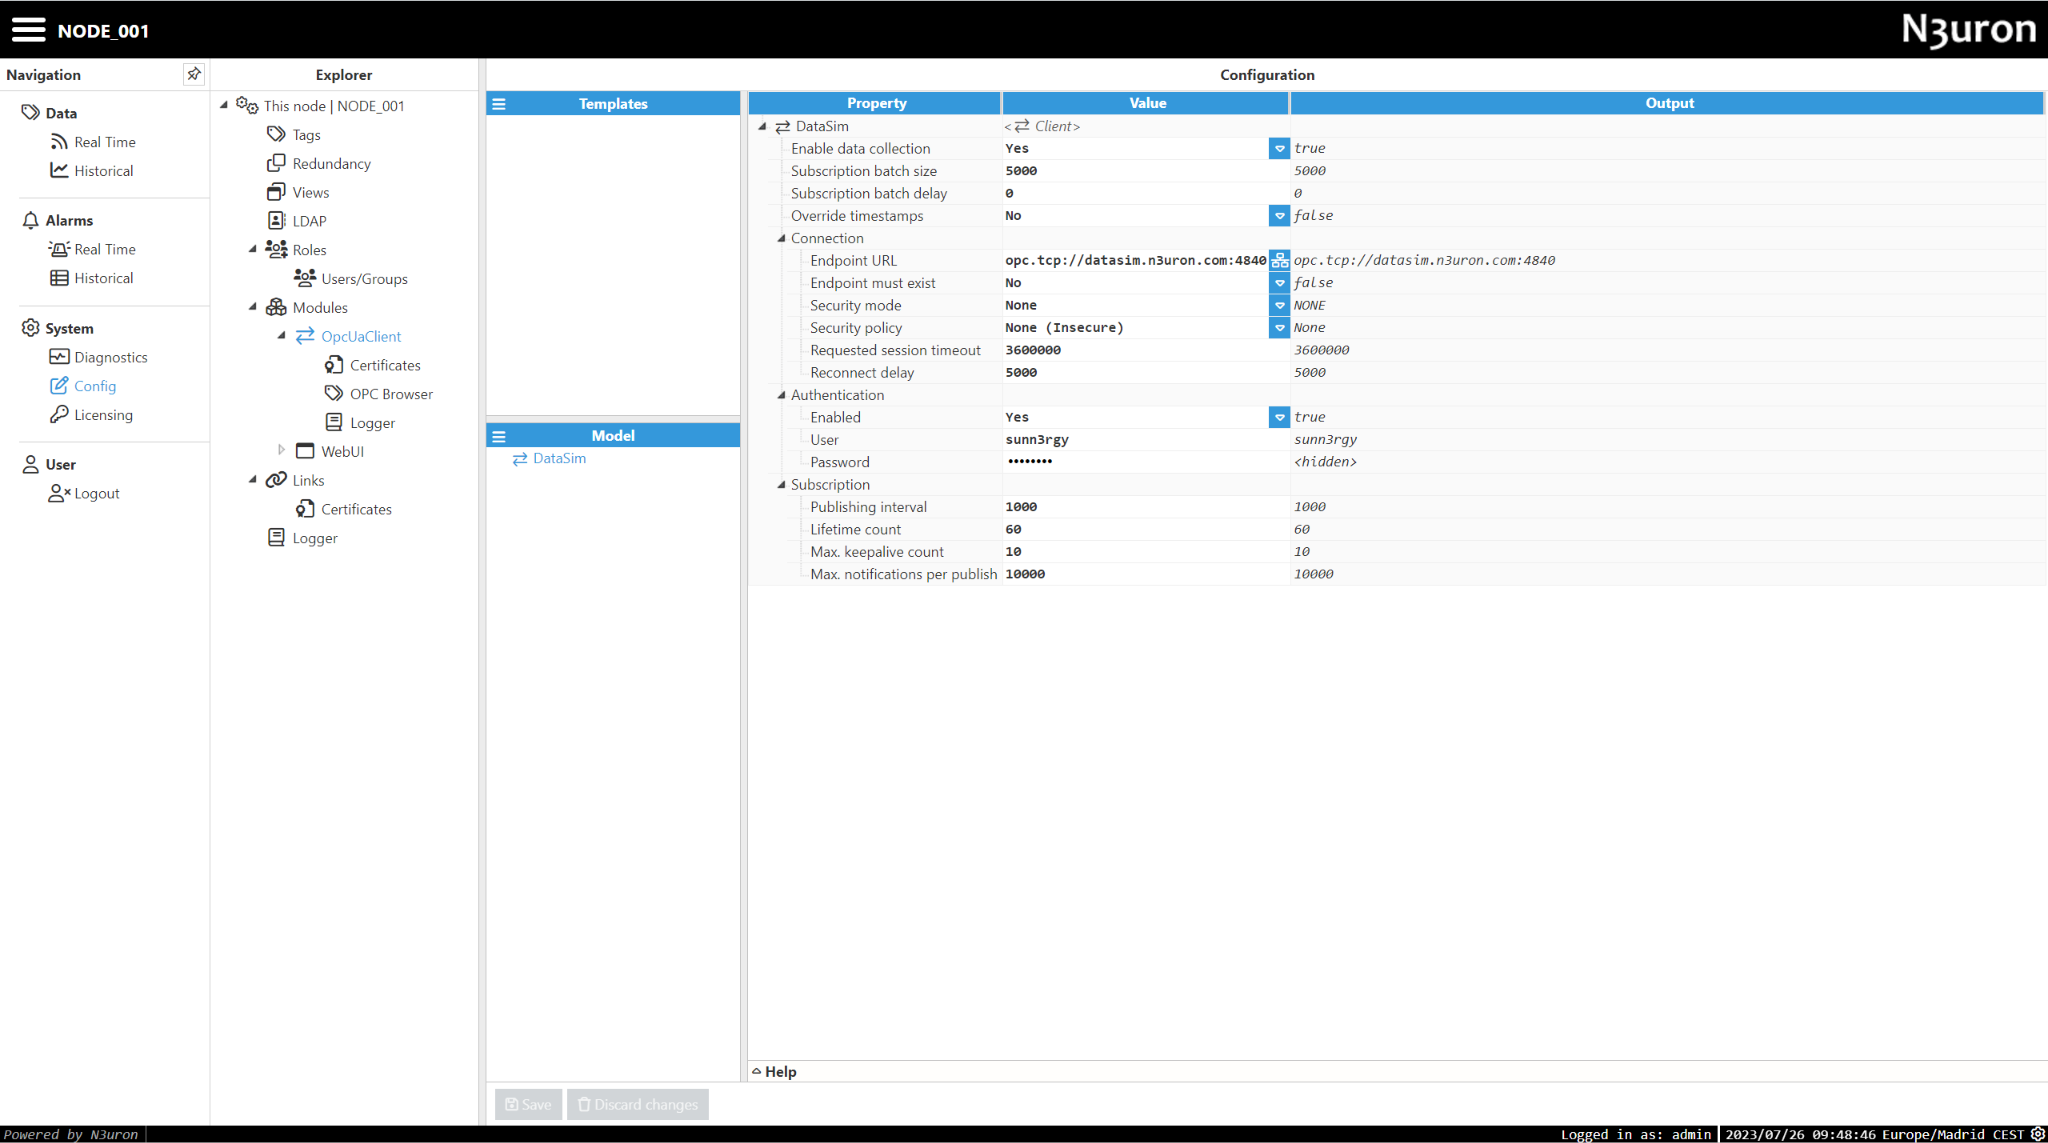Open settings gear in status bar

(2037, 1134)
